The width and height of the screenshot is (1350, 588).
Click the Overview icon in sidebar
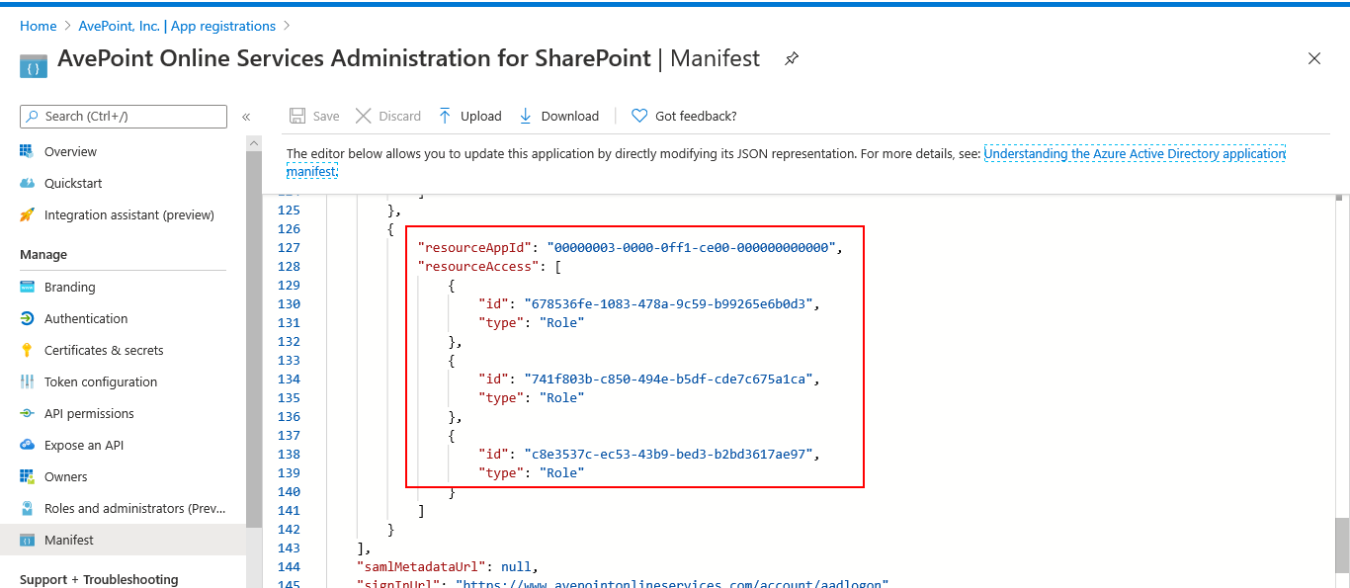(x=27, y=151)
